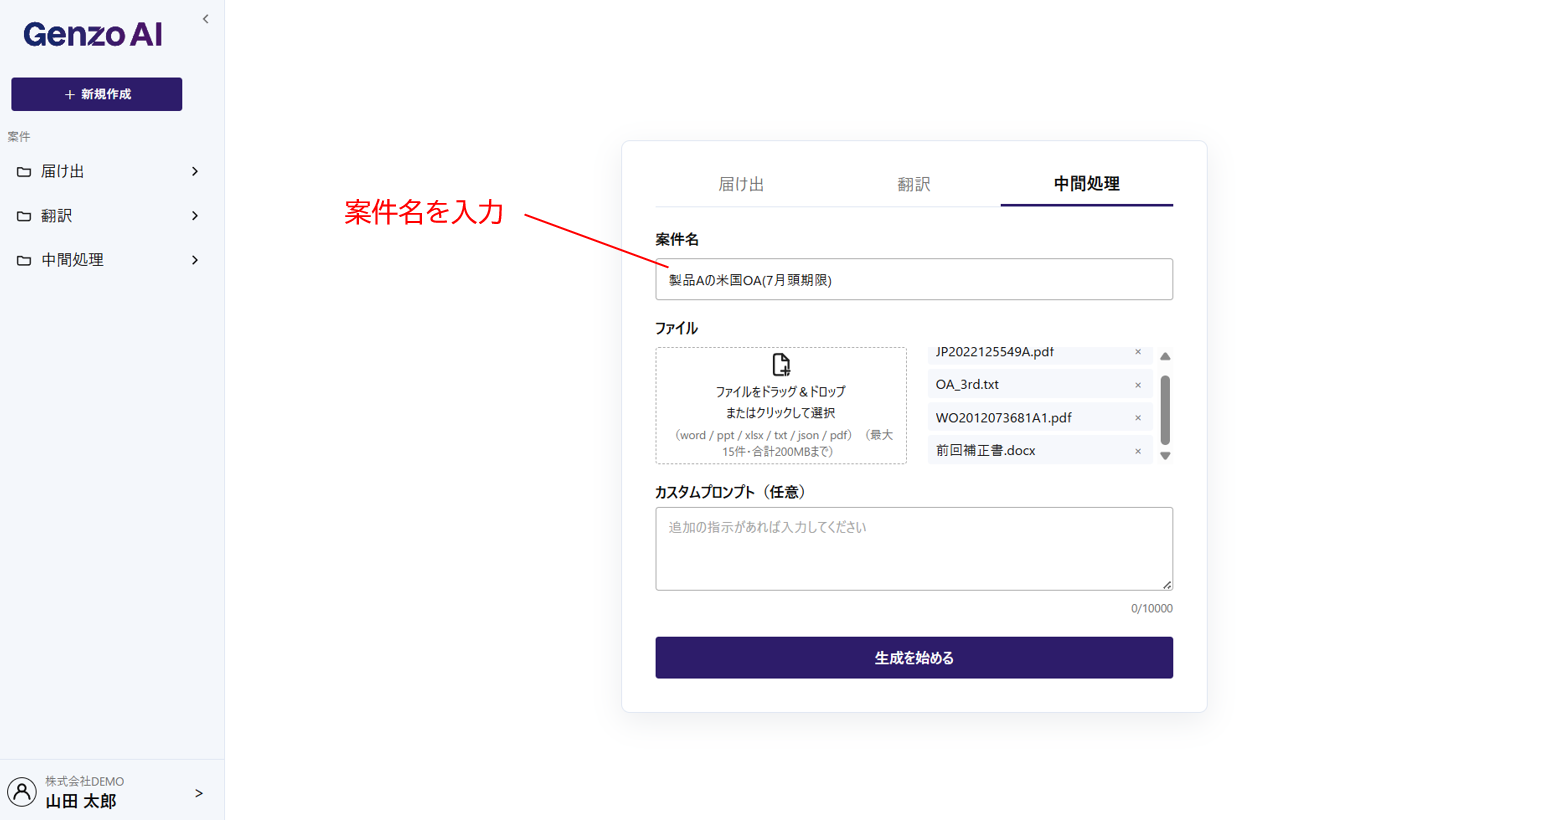Click the 翻訳 folder icon in sidebar
The width and height of the screenshot is (1547, 821).
(24, 216)
